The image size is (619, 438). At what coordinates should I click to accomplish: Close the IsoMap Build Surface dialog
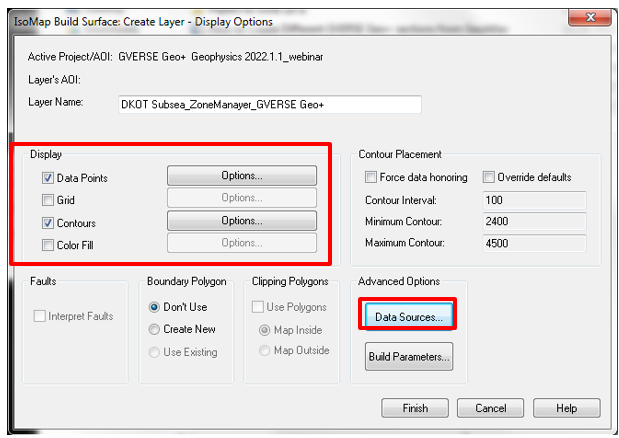click(x=590, y=17)
